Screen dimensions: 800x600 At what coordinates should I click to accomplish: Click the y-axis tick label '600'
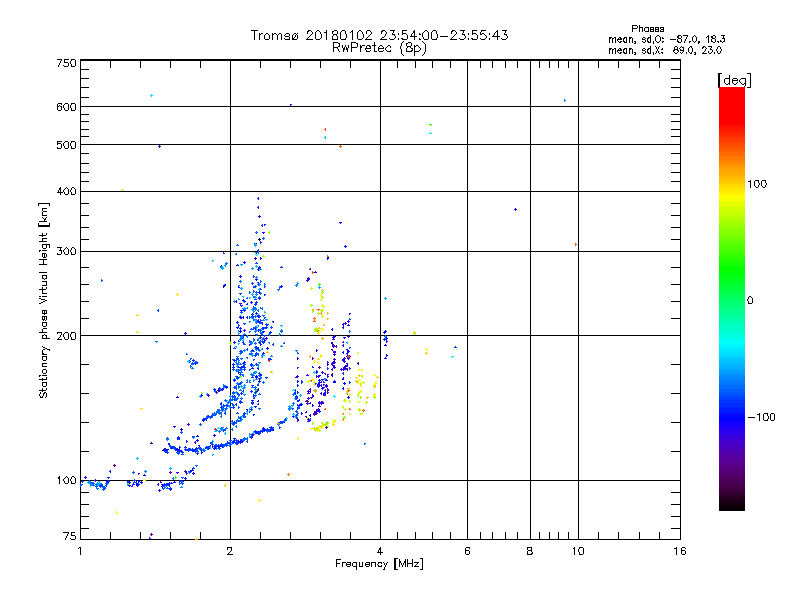click(66, 107)
